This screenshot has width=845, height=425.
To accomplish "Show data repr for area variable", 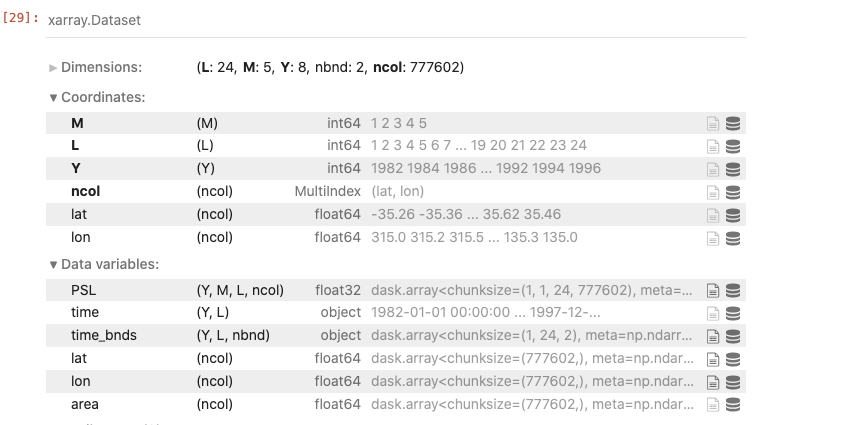I will point(732,405).
